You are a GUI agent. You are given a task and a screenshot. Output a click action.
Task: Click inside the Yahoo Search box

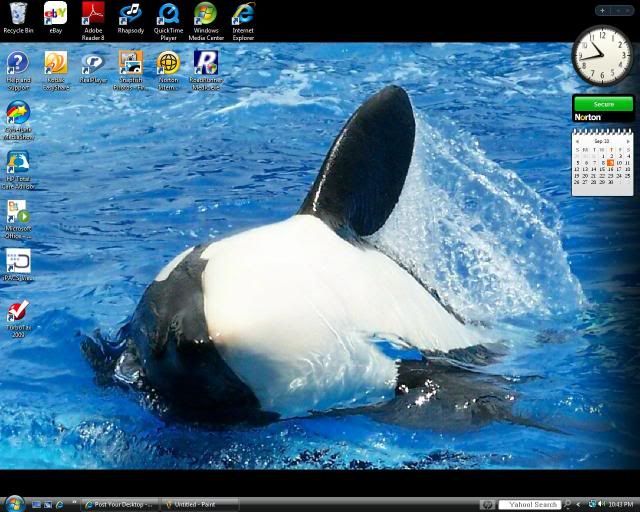529,505
